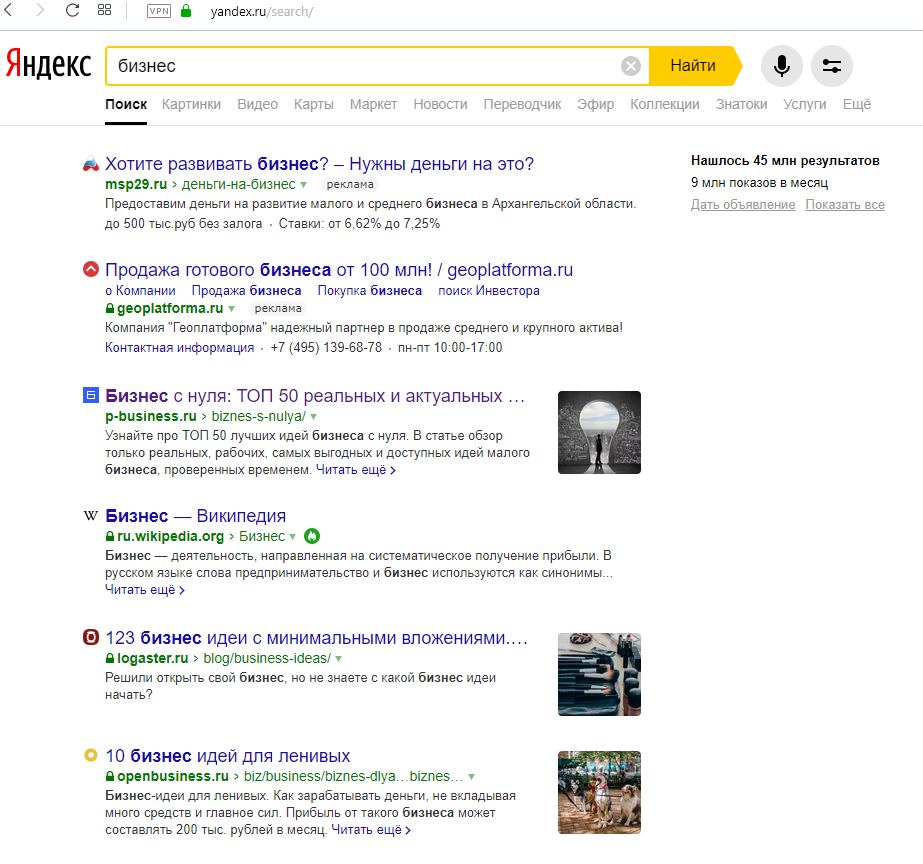The image size is (923, 864).
Task: Start voice search with the microphone icon
Action: (782, 66)
